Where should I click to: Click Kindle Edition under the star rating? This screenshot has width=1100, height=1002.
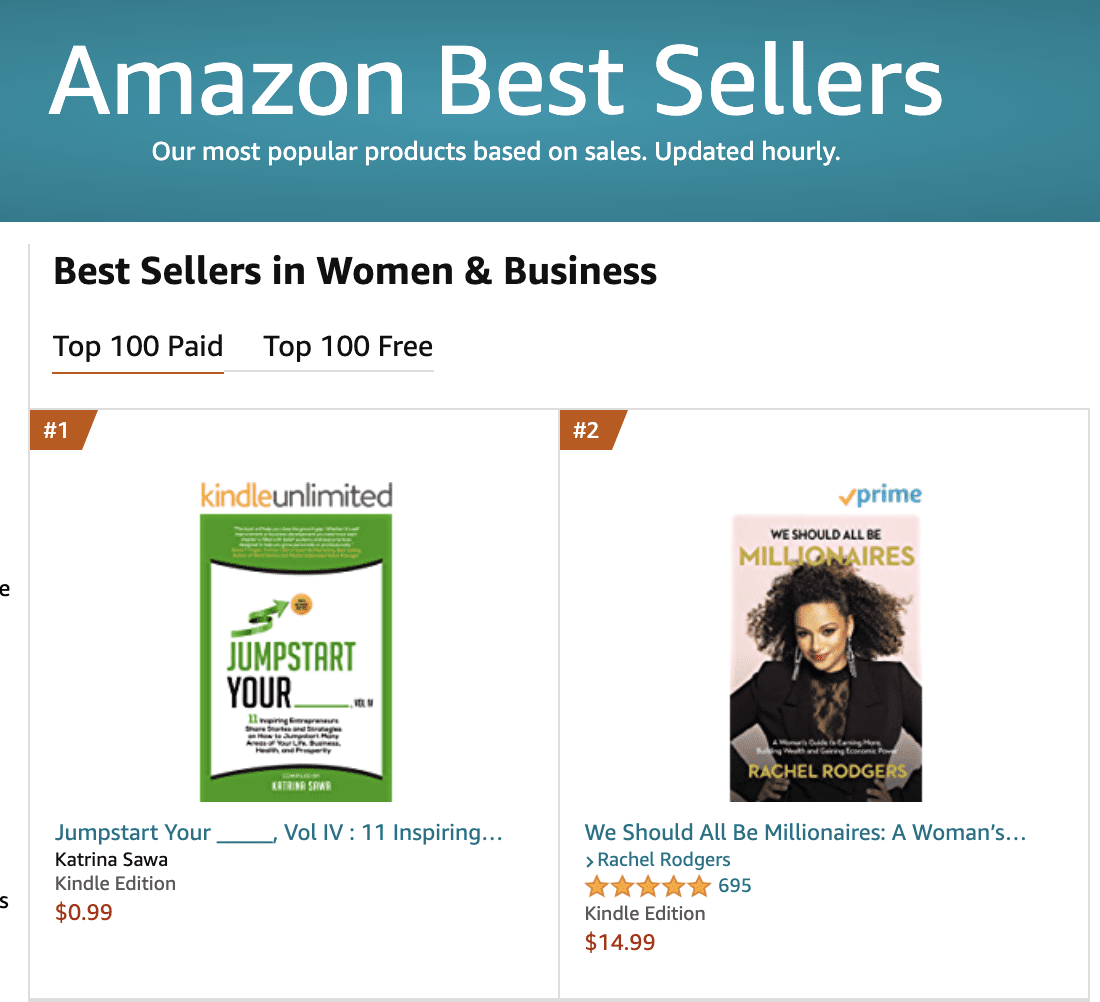pos(645,914)
